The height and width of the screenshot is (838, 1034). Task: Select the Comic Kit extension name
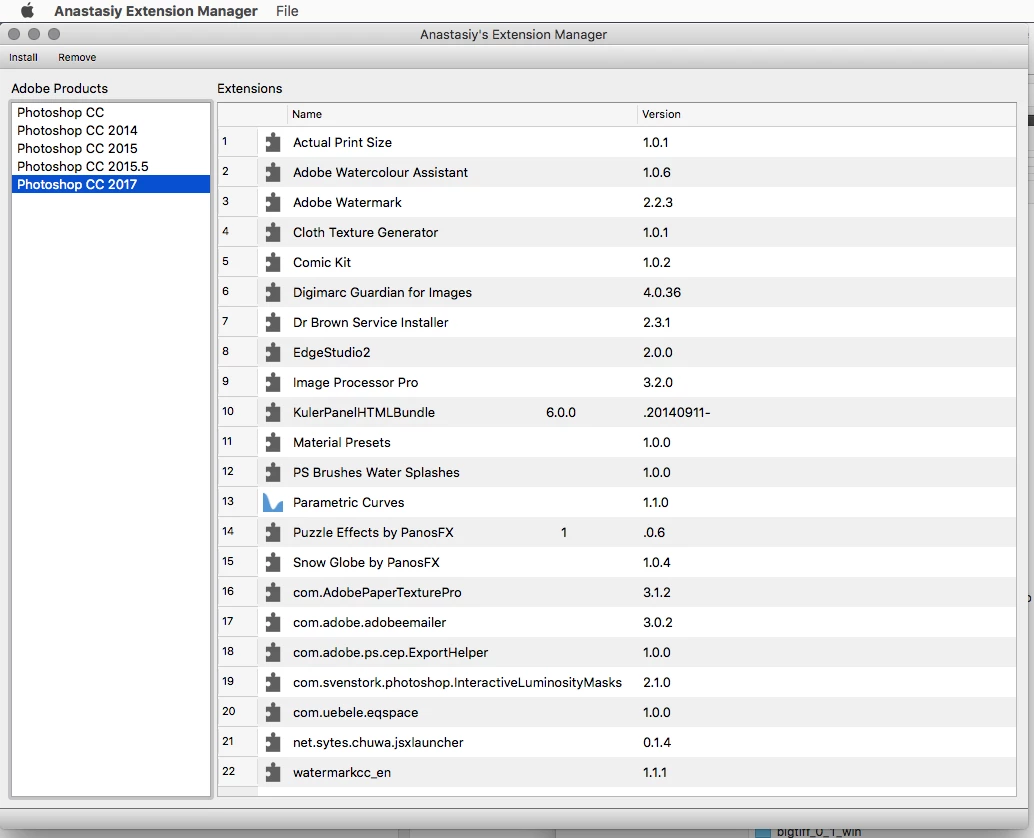(322, 262)
